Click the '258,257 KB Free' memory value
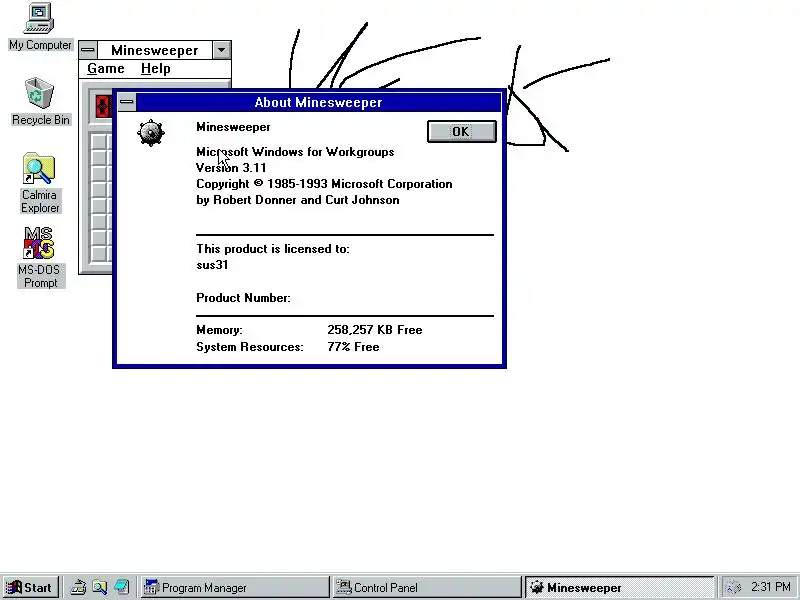 375,330
